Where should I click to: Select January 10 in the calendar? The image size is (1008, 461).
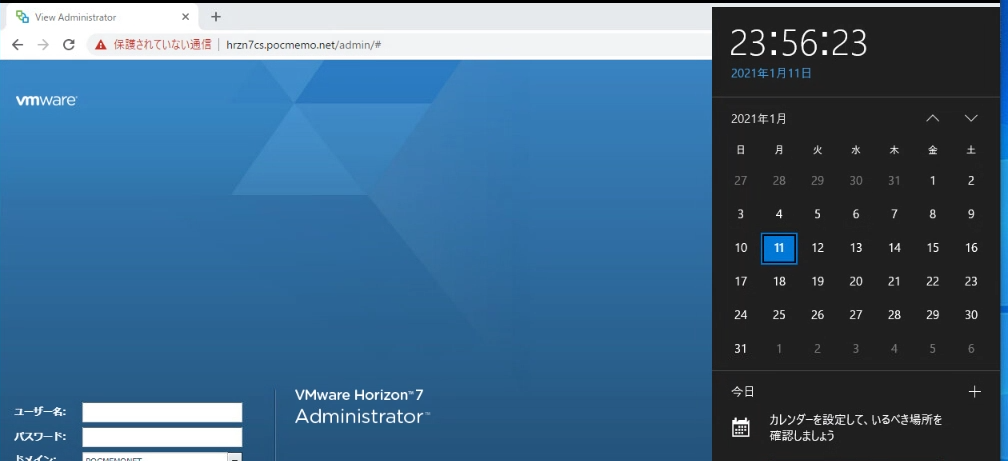(741, 248)
